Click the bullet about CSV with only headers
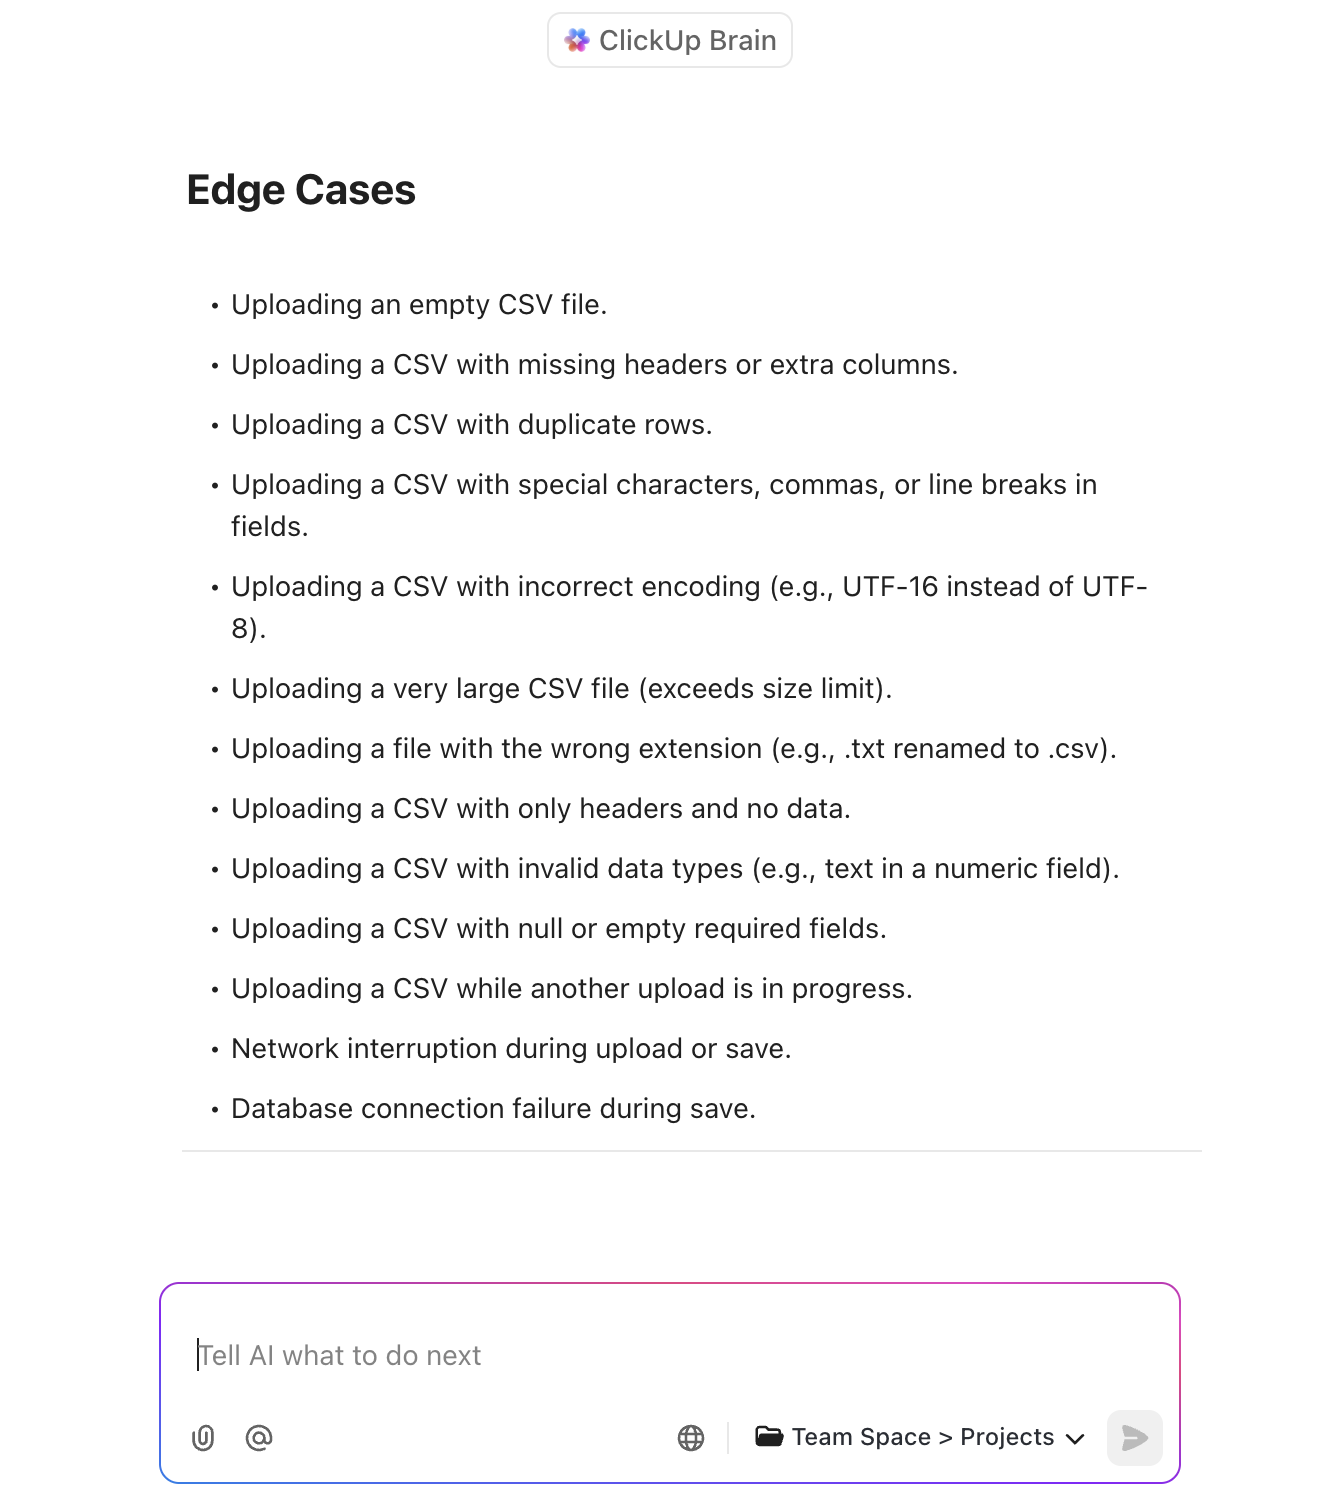Image resolution: width=1322 pixels, height=1494 pixels. [x=541, y=808]
